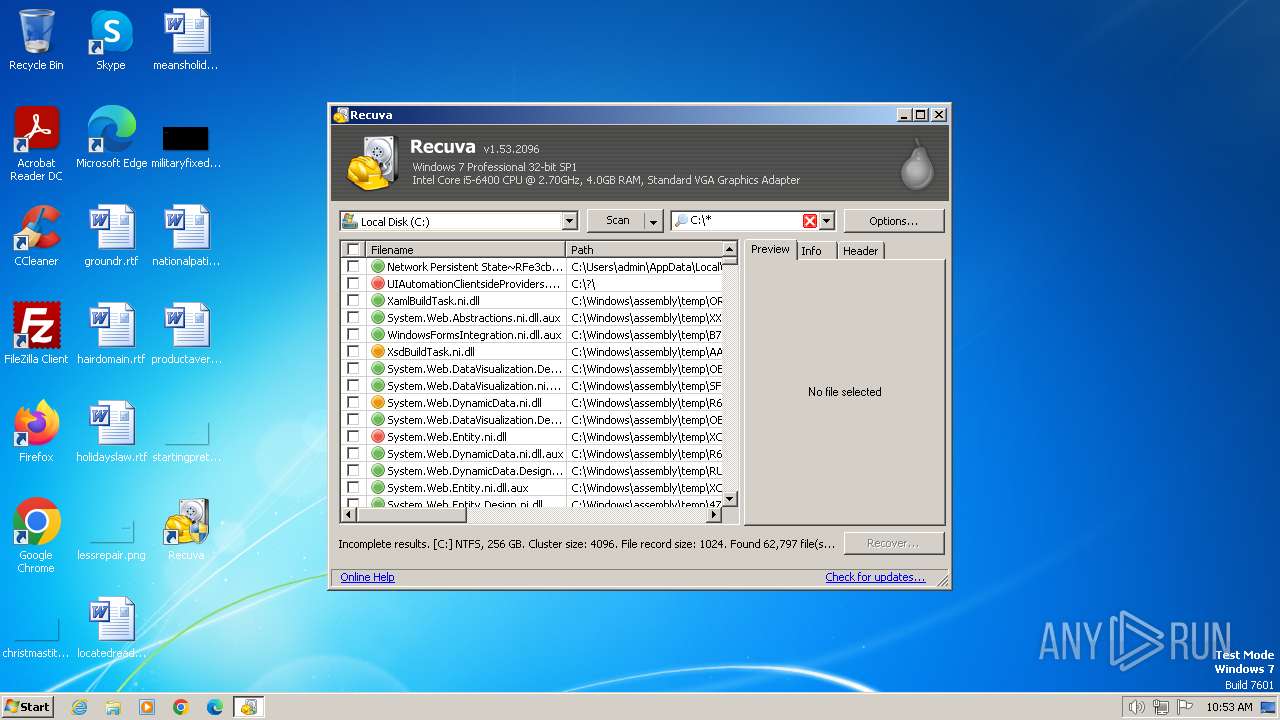Sort by the Filename column header
The image size is (1280, 720).
point(465,250)
